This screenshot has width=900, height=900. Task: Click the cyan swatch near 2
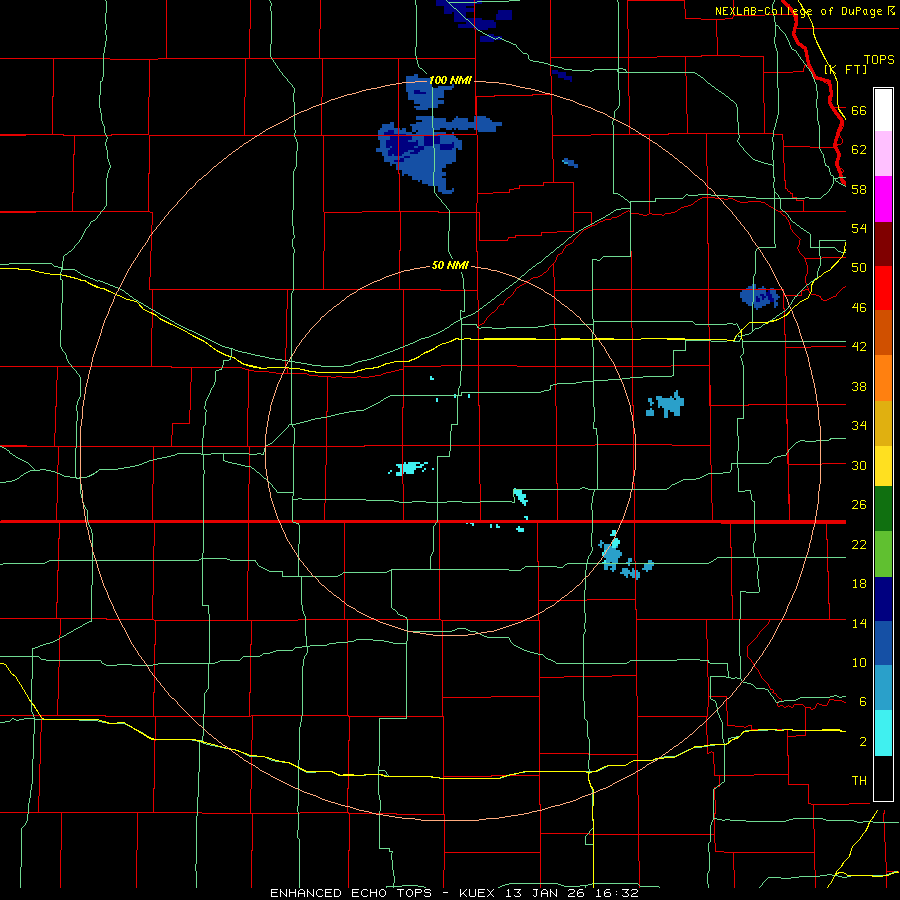(x=883, y=734)
